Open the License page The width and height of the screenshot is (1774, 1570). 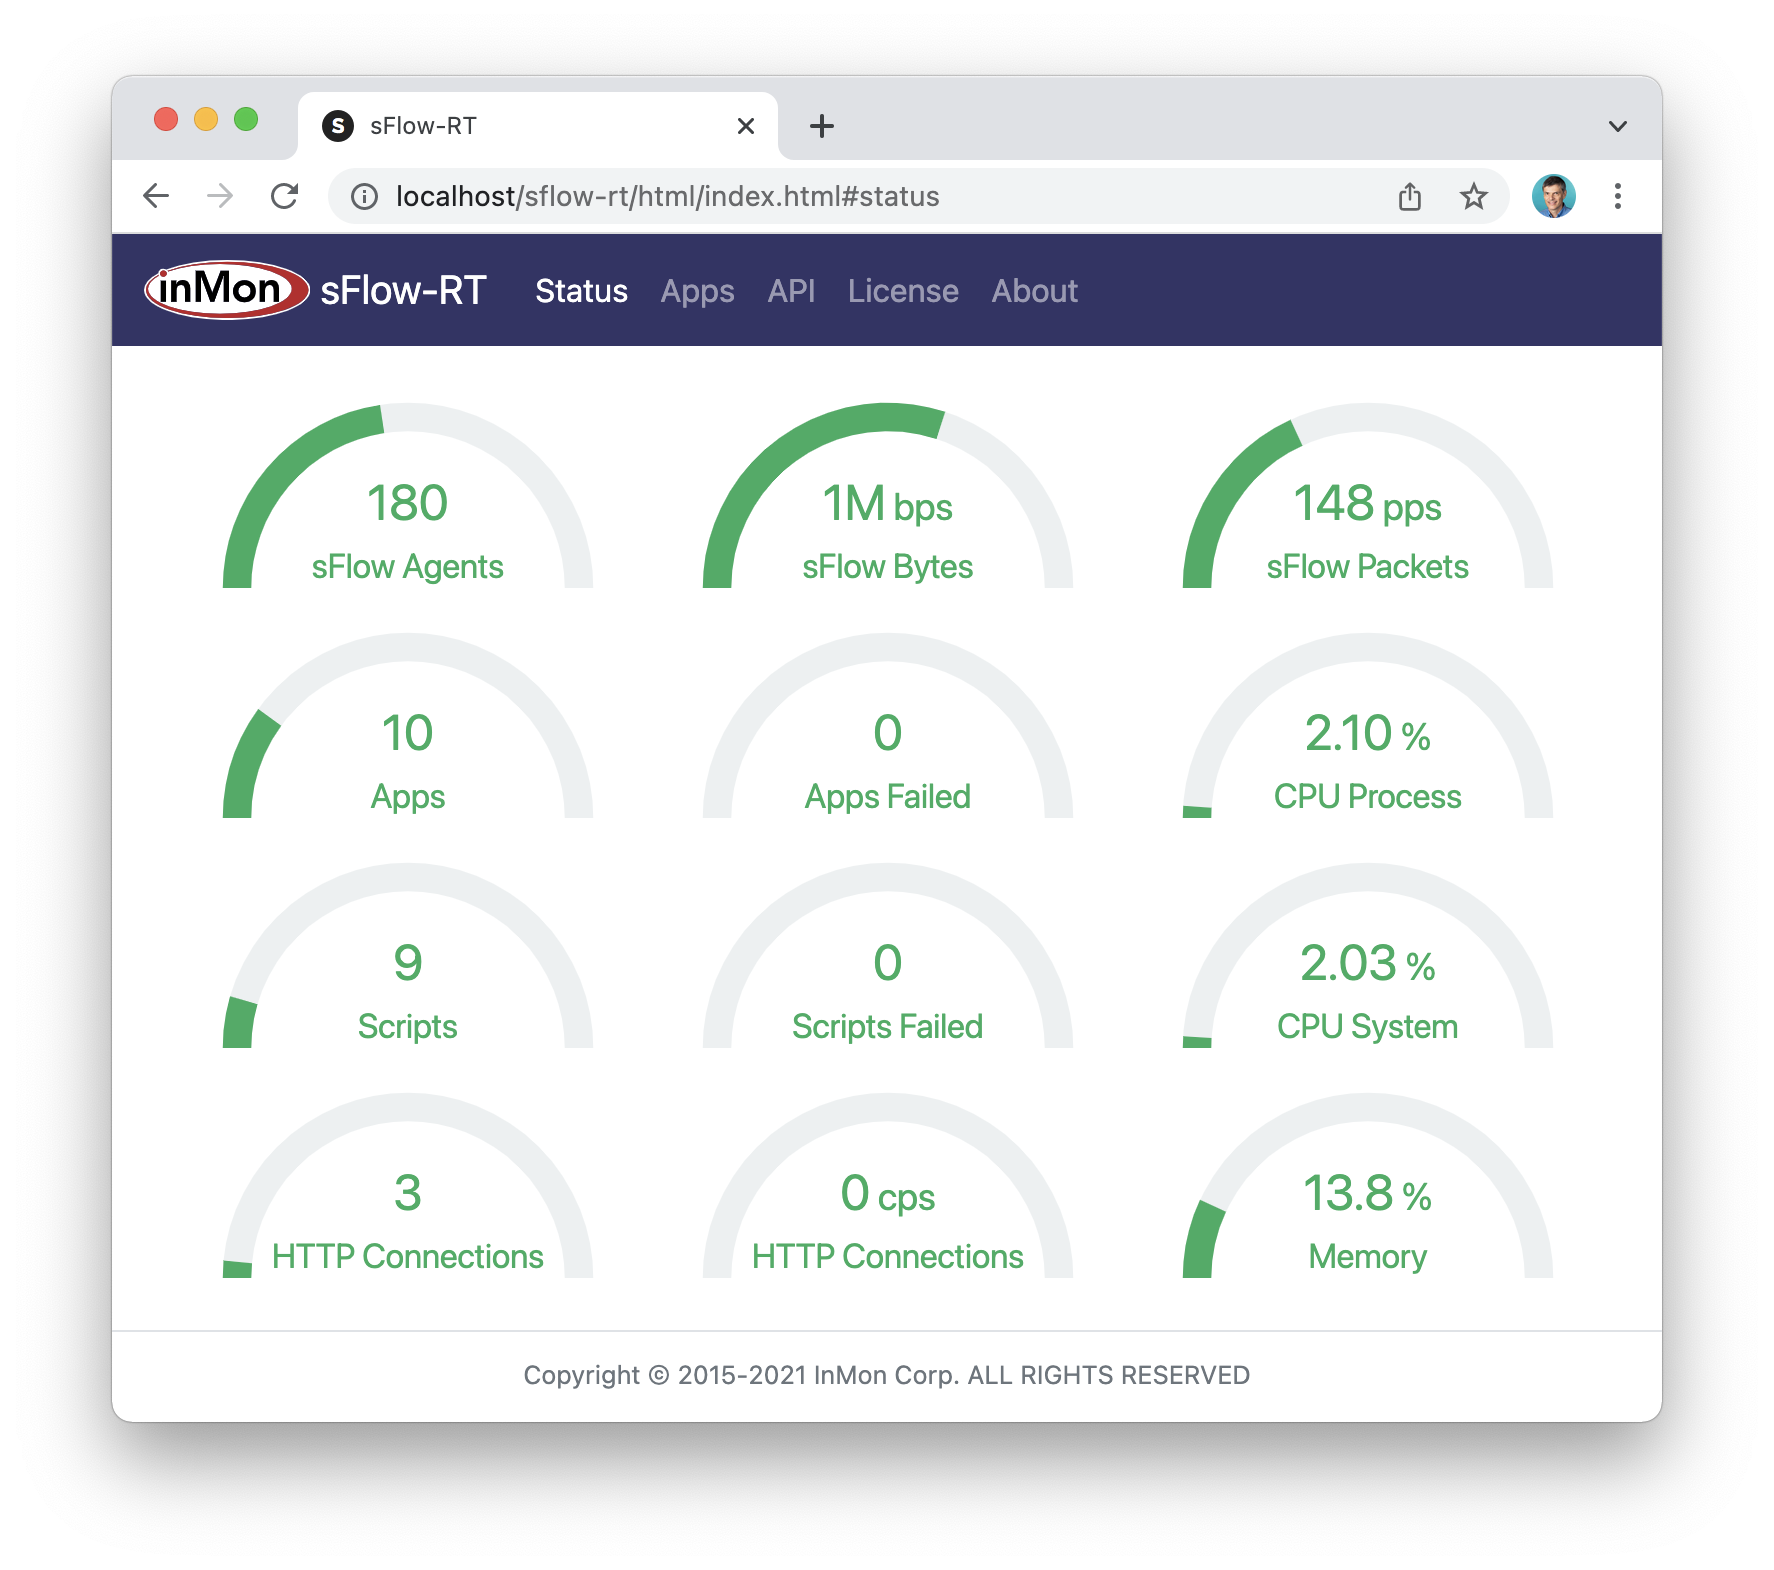tap(902, 291)
